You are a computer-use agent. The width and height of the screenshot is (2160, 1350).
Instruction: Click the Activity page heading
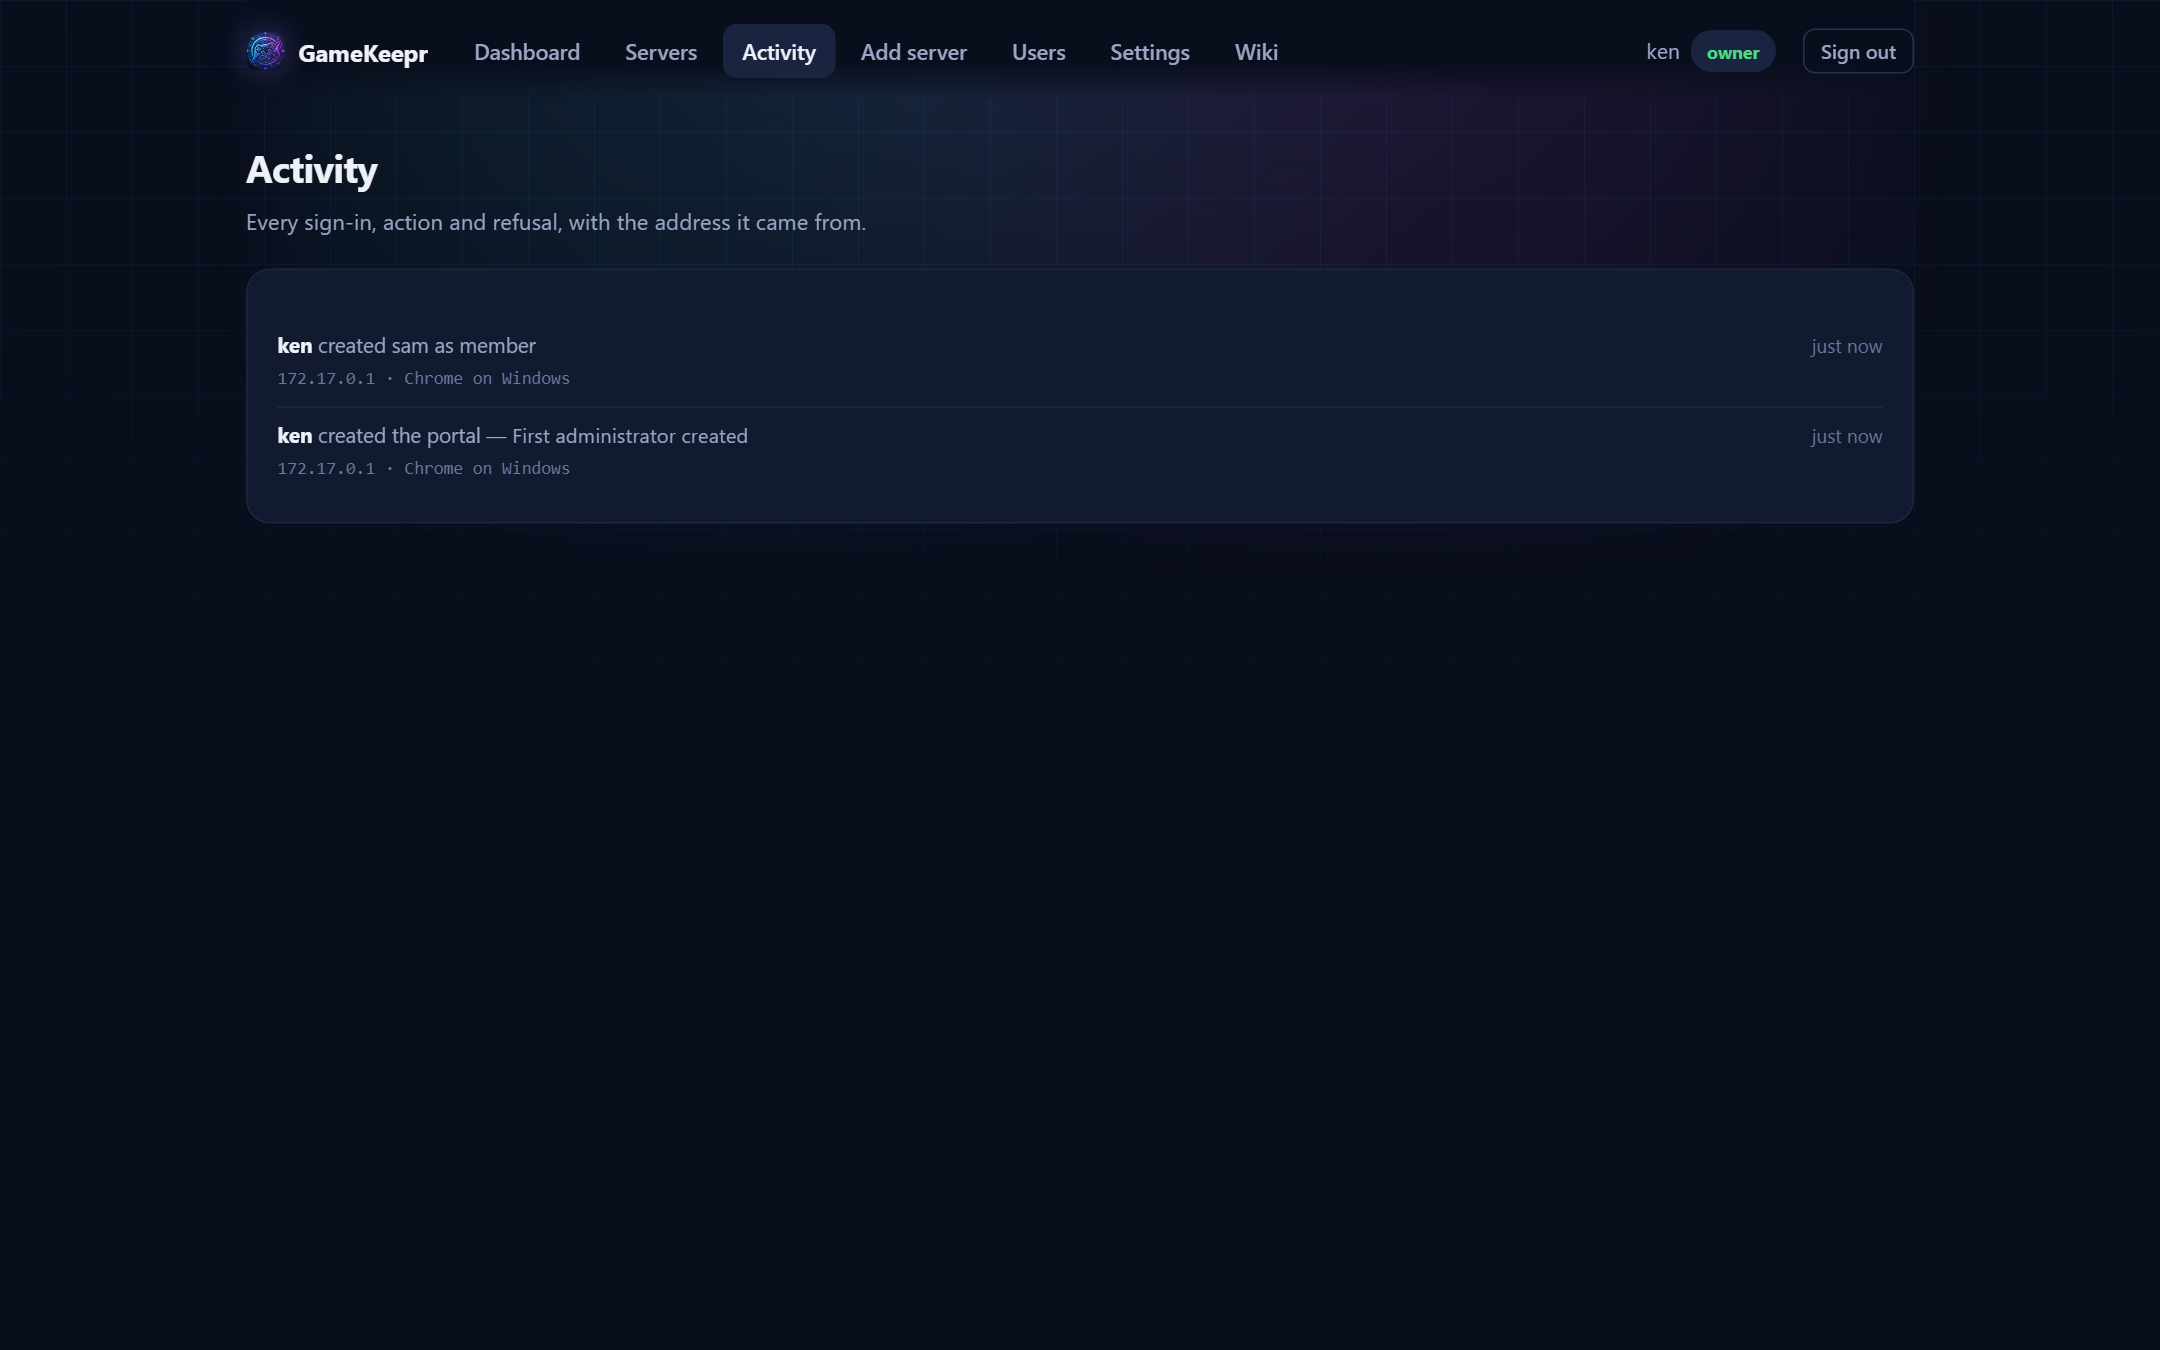tap(312, 170)
